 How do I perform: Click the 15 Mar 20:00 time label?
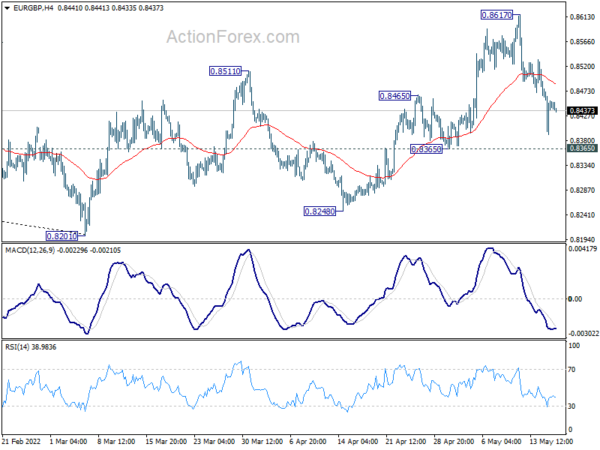166,442
